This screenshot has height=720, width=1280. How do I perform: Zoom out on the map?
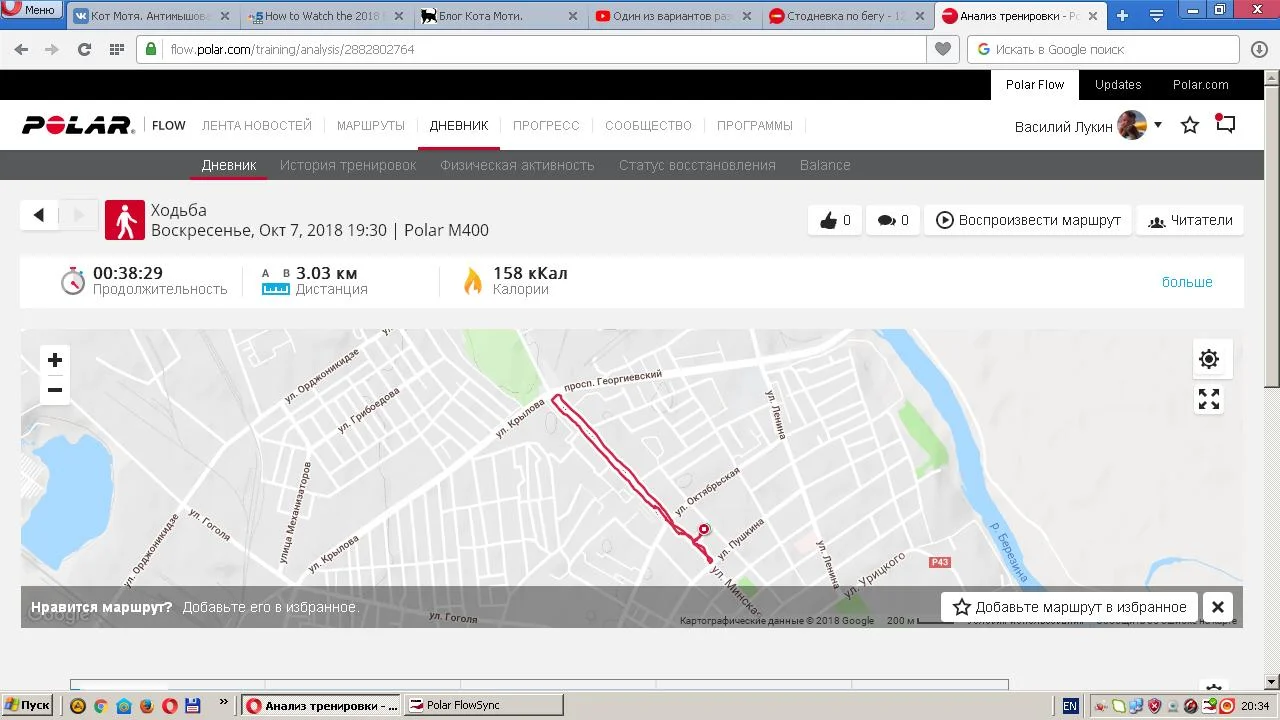(x=55, y=390)
